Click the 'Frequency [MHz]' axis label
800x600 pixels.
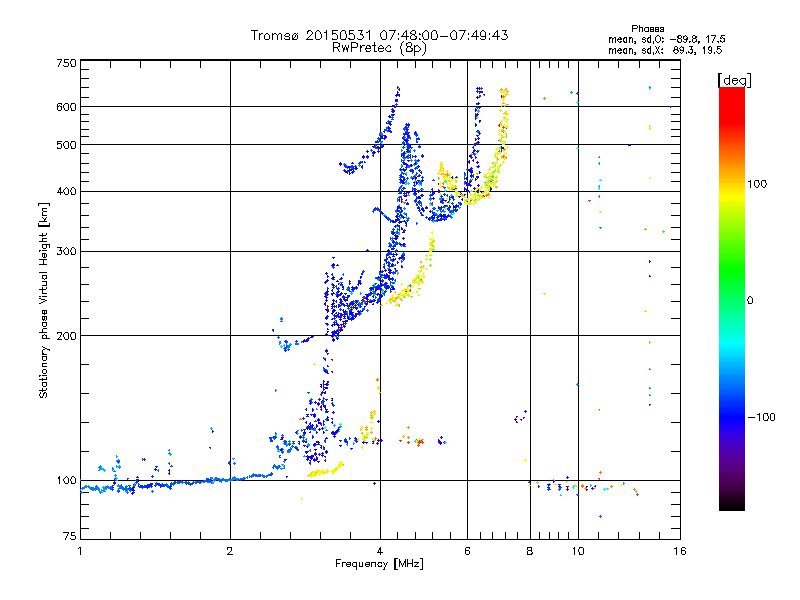pyautogui.click(x=380, y=564)
